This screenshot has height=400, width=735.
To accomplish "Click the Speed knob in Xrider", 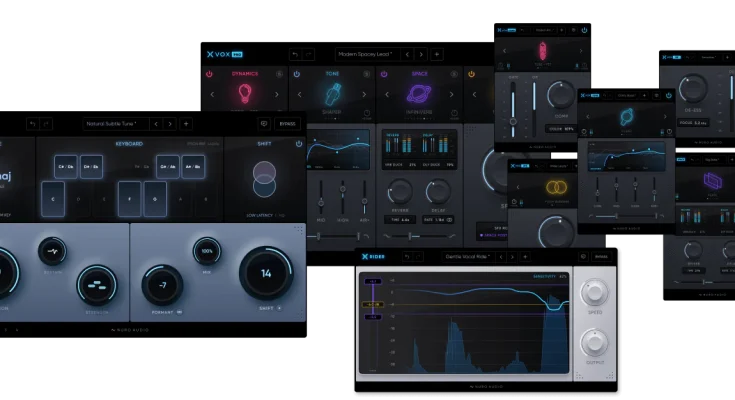I will click(597, 292).
